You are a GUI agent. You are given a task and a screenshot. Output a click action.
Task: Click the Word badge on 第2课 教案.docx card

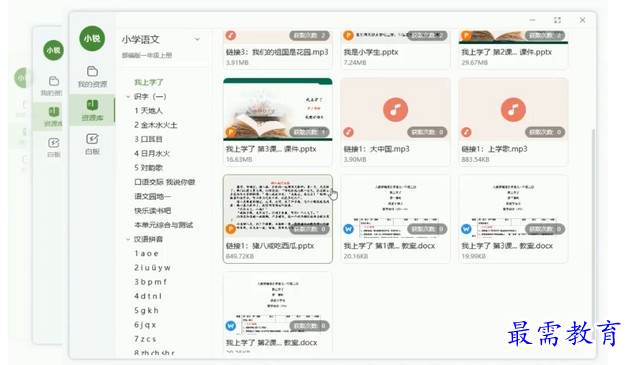[x=231, y=326]
